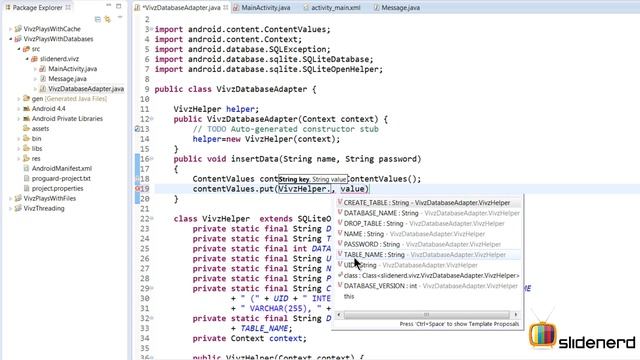Click VivzPlaysWithCache project icon
This screenshot has height=360, width=640.
(18, 29)
